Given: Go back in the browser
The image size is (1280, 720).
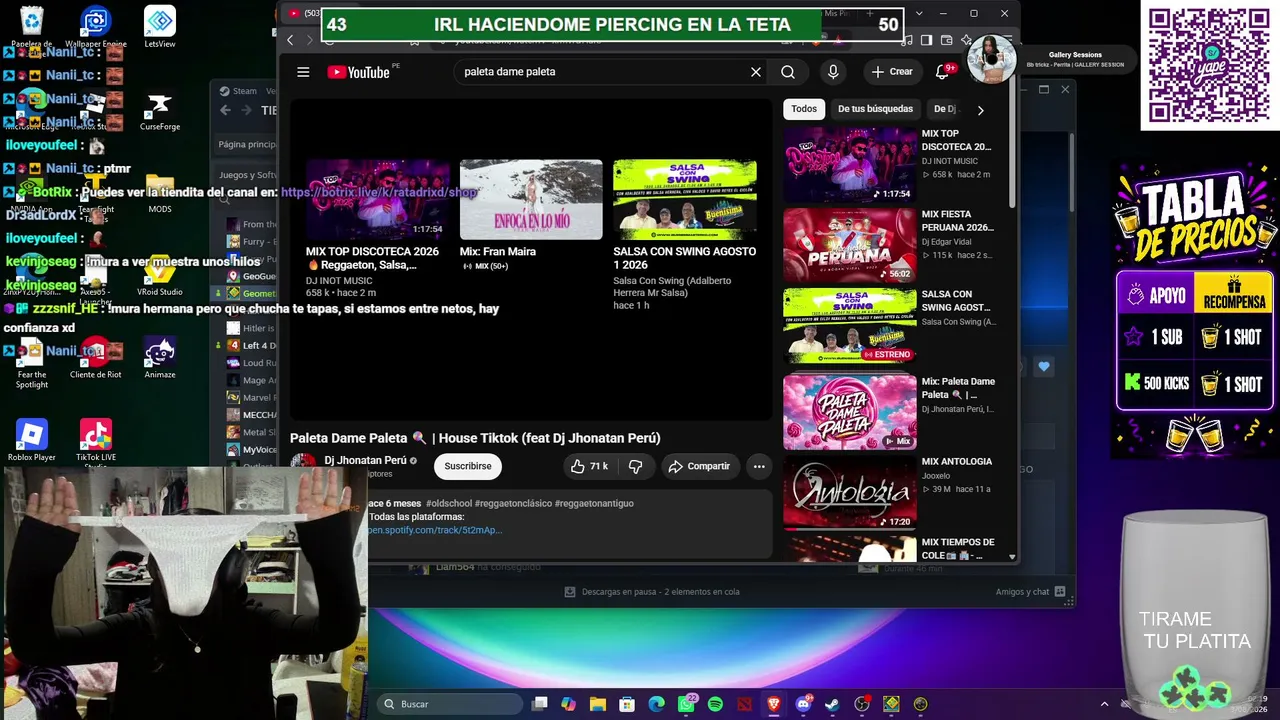Looking at the screenshot, I should (x=290, y=40).
